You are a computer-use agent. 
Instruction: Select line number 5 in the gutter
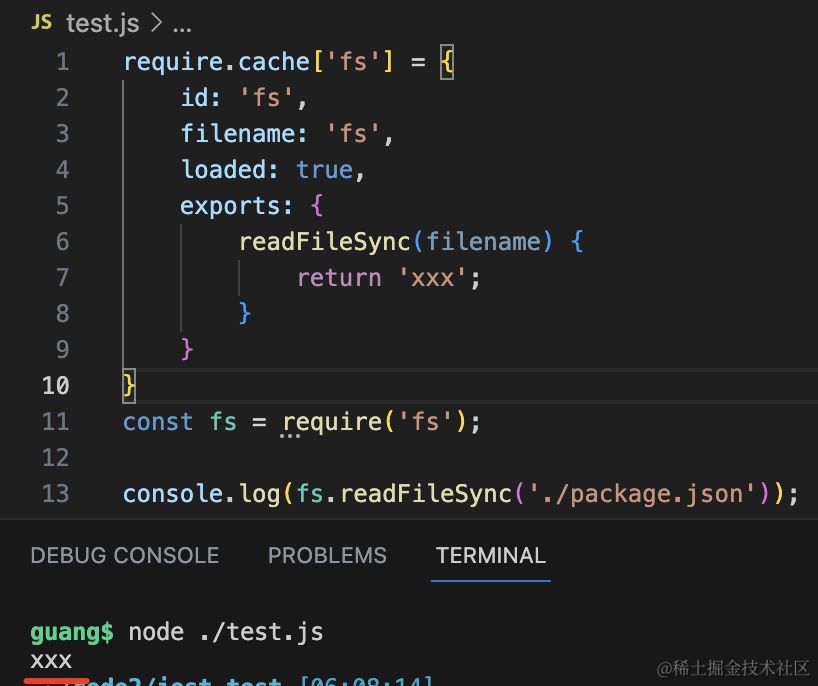coord(62,206)
